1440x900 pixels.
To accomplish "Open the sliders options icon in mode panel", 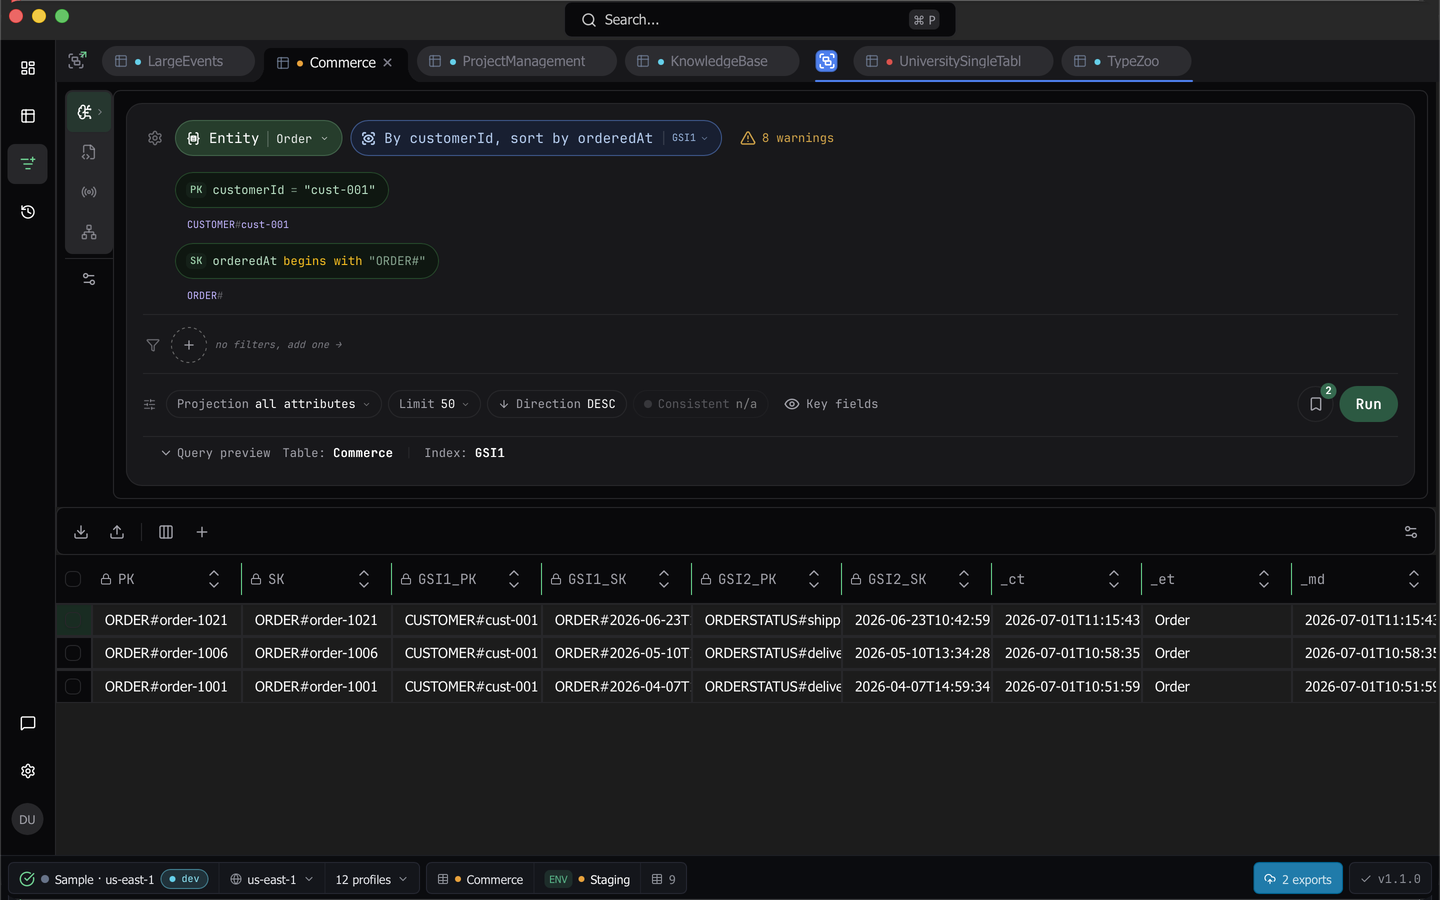I will [x=89, y=279].
